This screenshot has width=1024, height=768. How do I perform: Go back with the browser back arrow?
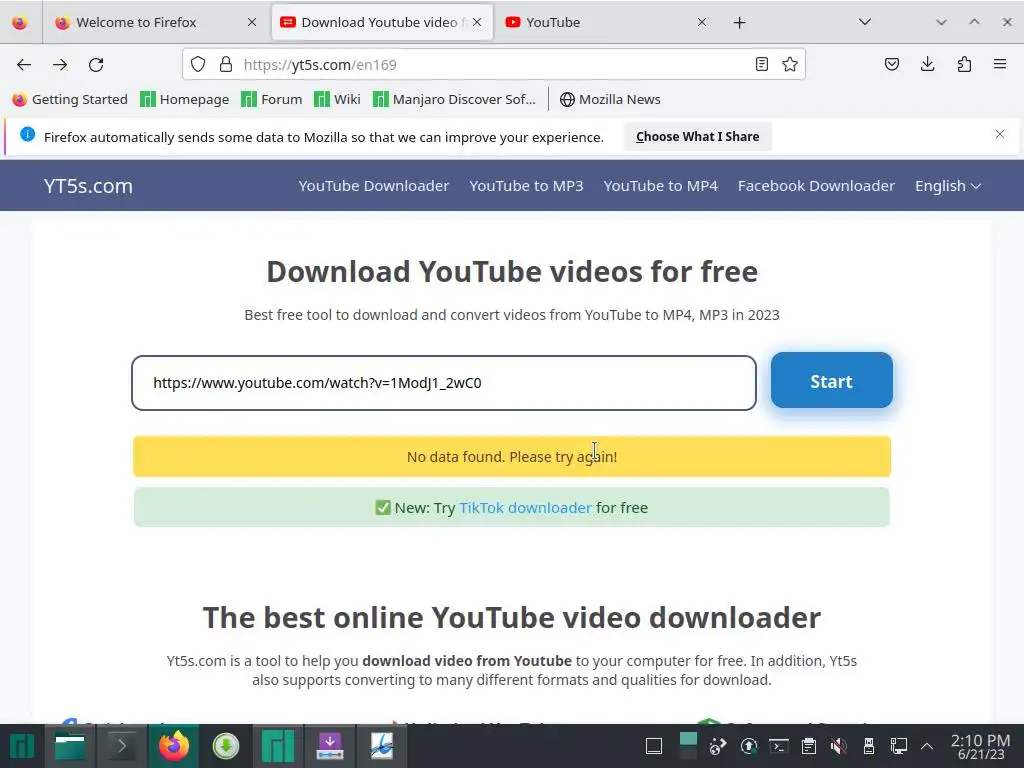point(24,64)
